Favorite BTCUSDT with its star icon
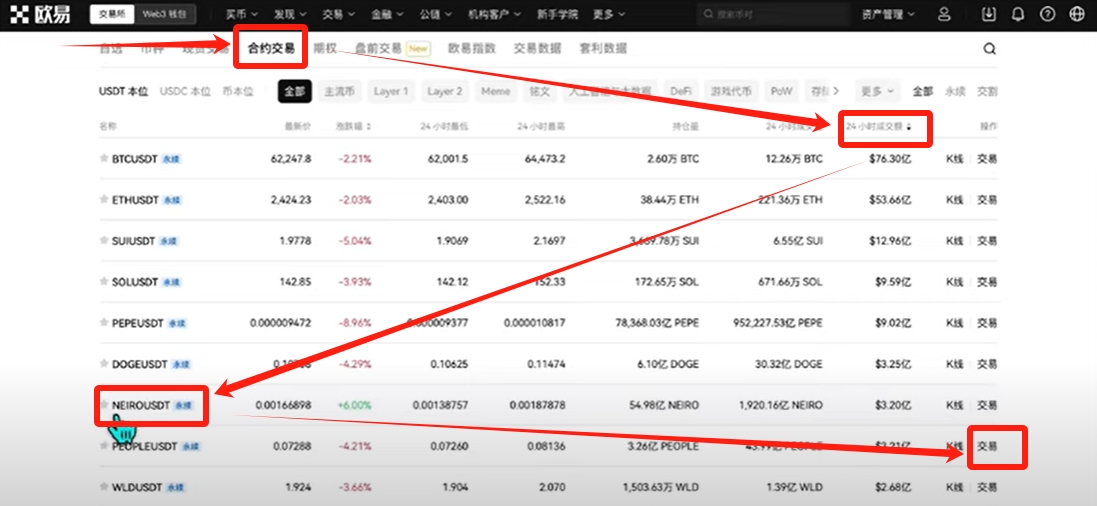The image size is (1097, 506). (x=104, y=159)
